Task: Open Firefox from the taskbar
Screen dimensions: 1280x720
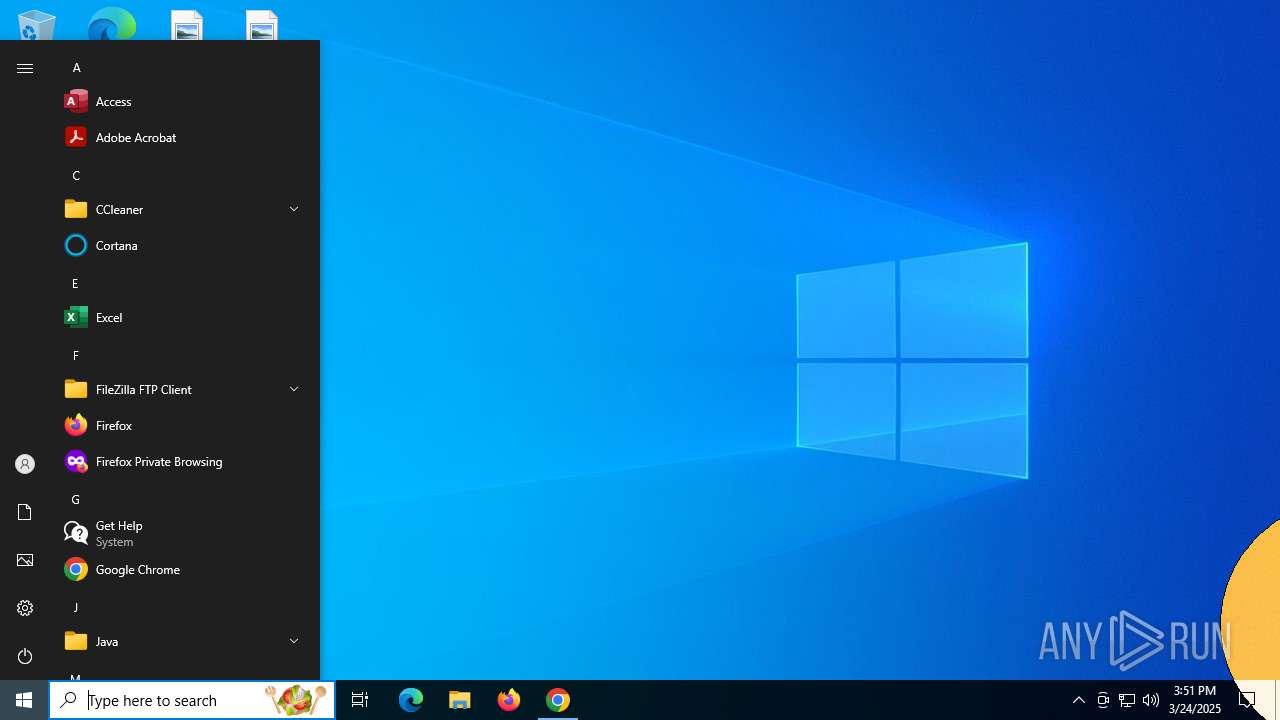Action: (x=509, y=700)
